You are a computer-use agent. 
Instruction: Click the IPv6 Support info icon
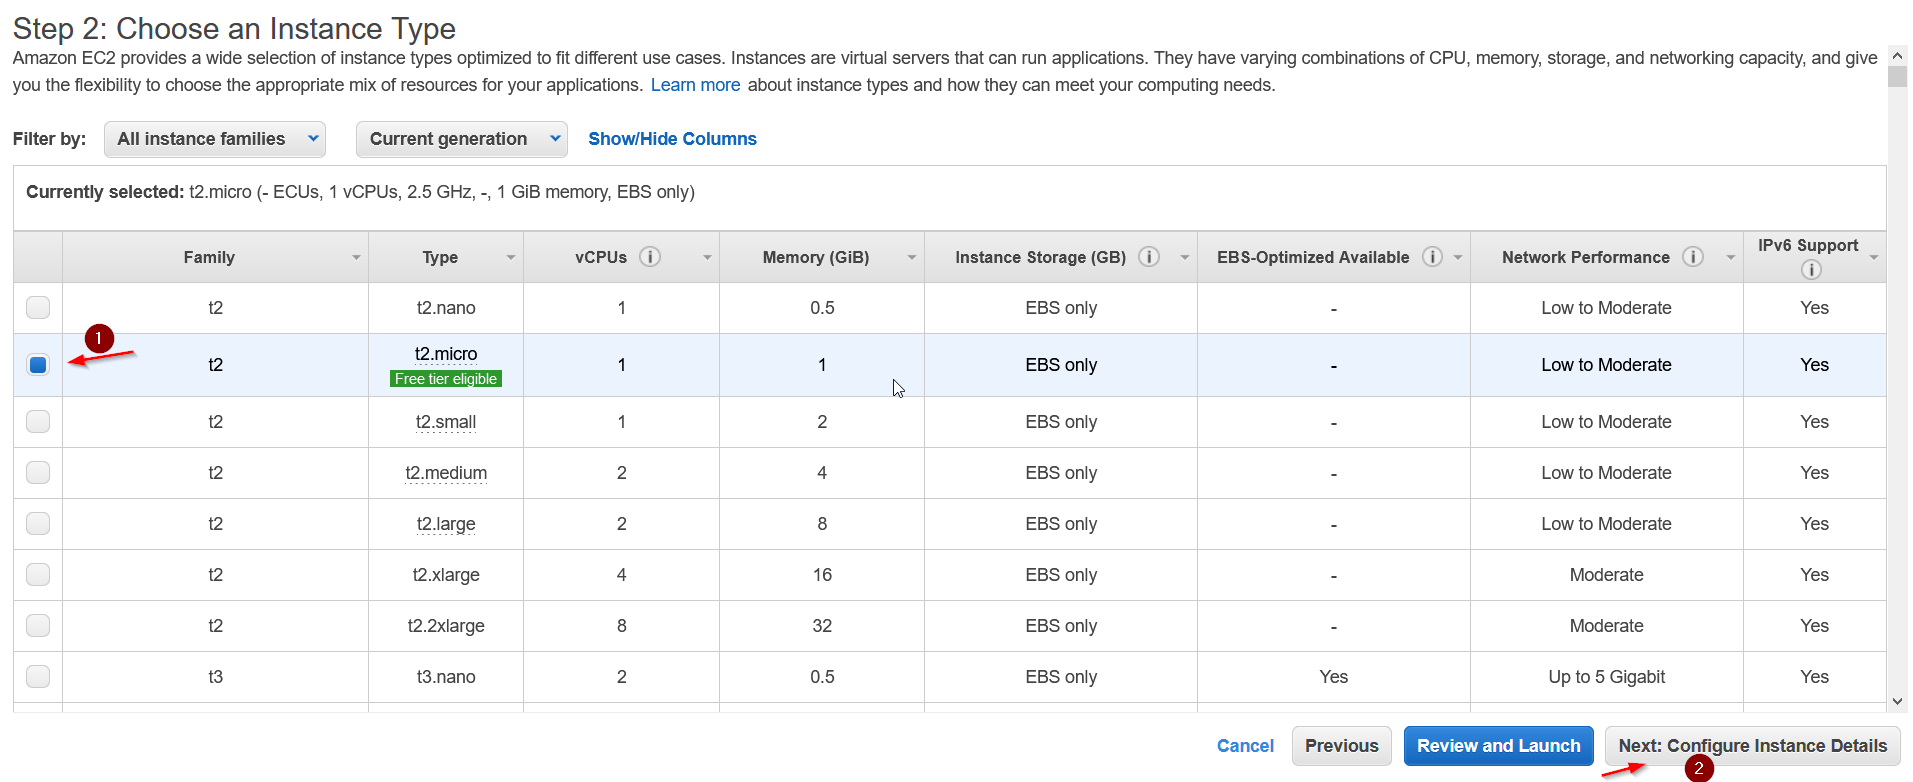(x=1811, y=269)
